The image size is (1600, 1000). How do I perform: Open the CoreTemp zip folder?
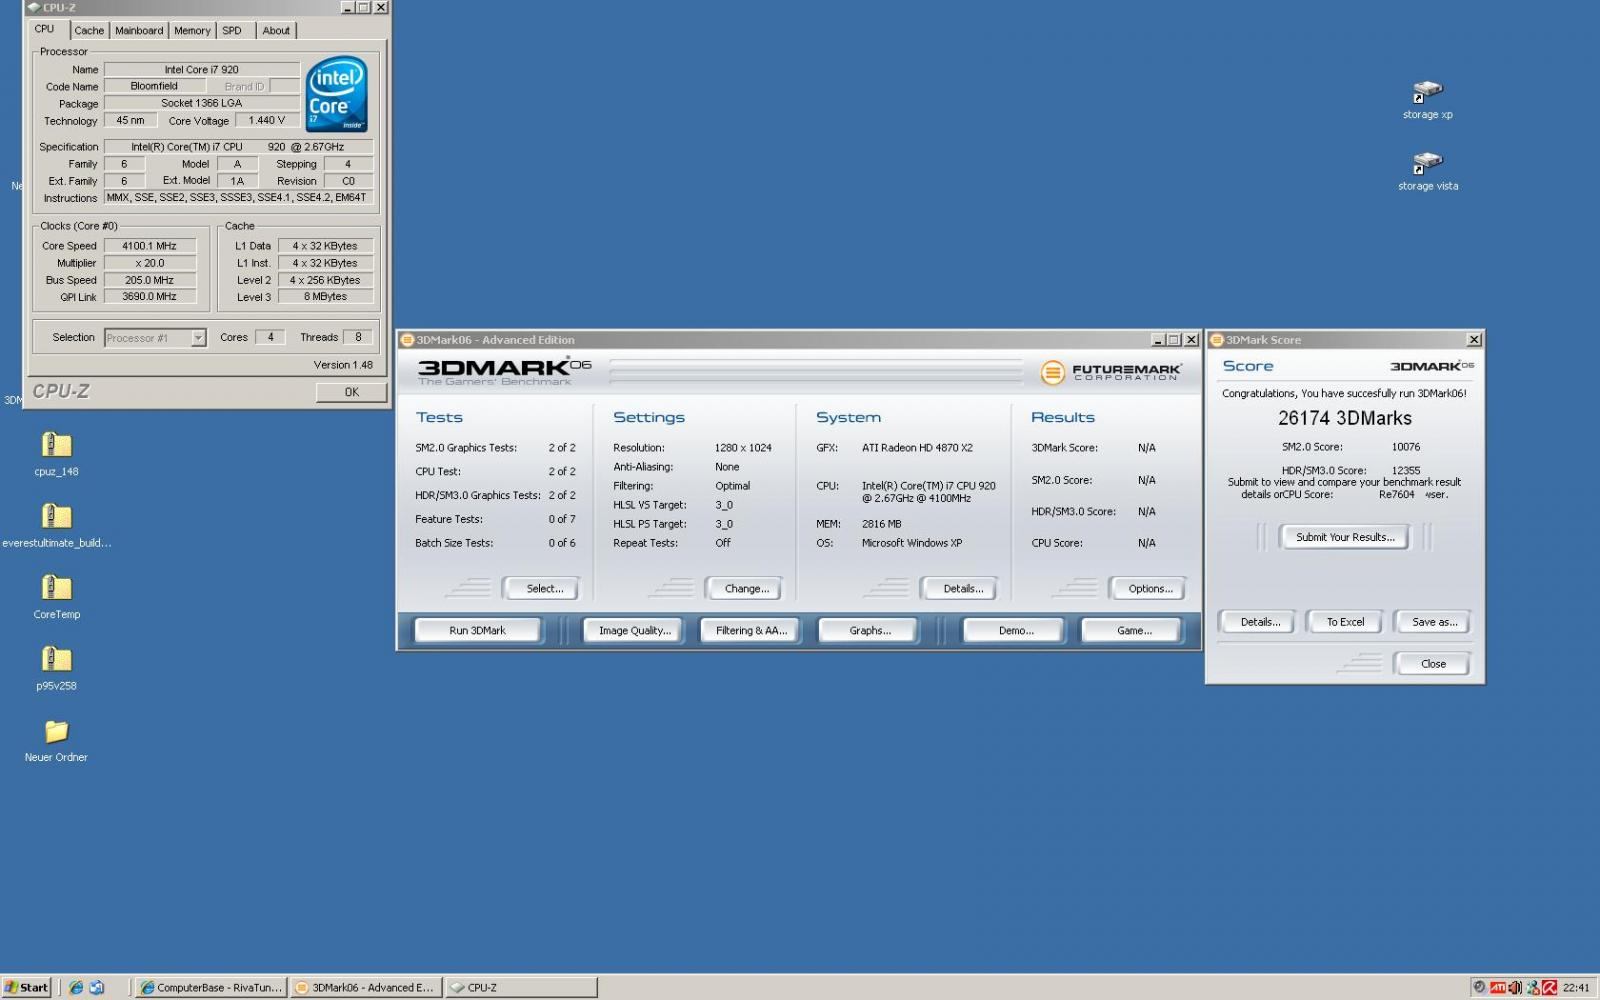(56, 587)
